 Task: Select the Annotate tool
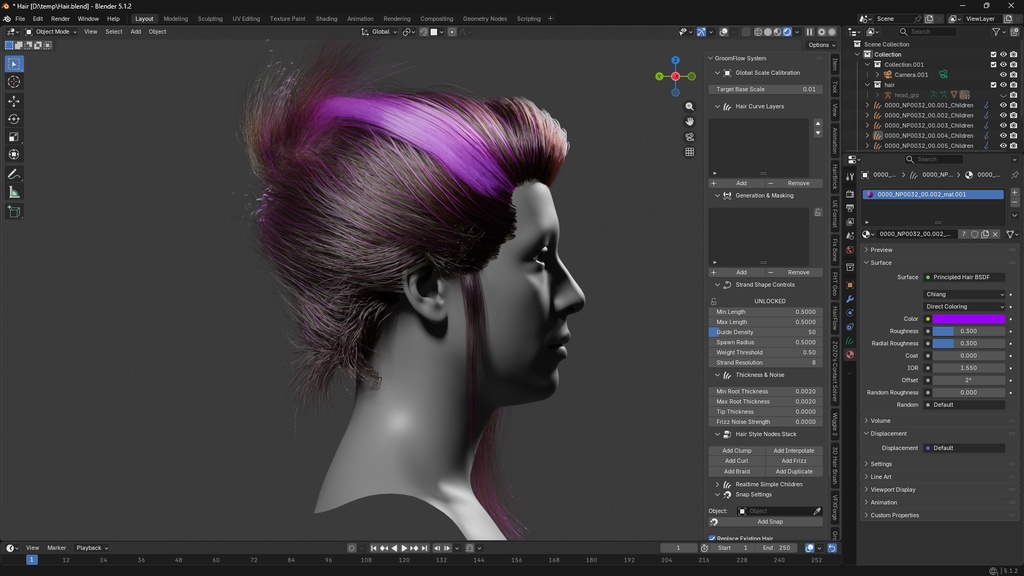14,174
